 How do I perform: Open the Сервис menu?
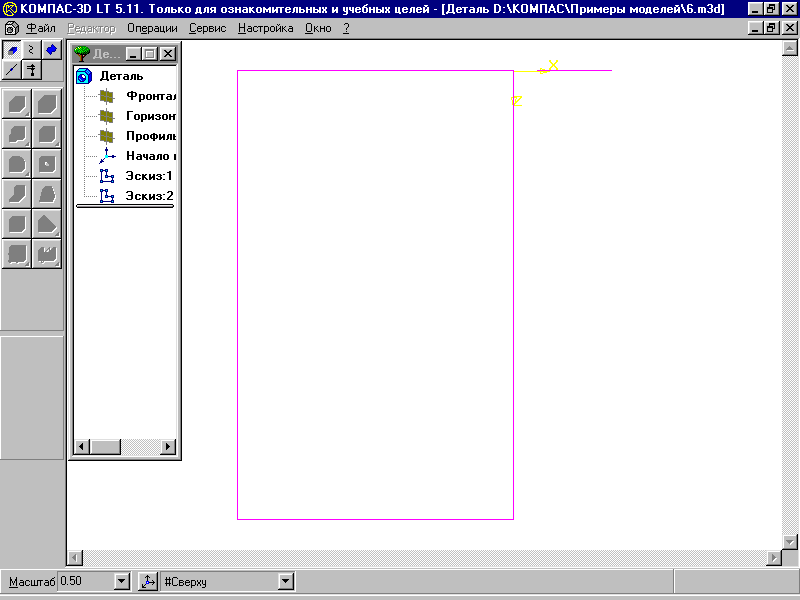pyautogui.click(x=207, y=28)
